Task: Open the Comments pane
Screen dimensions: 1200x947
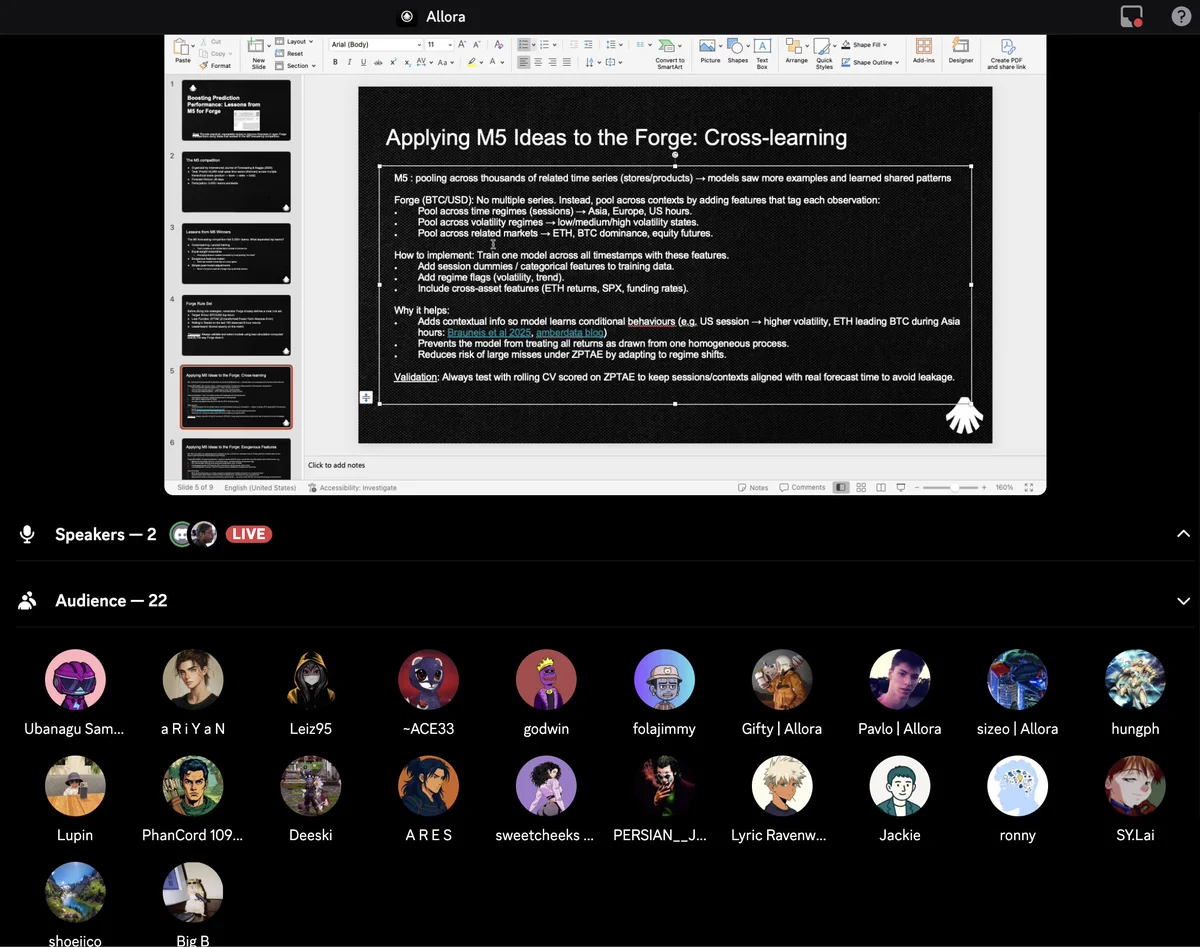Action: pos(802,487)
